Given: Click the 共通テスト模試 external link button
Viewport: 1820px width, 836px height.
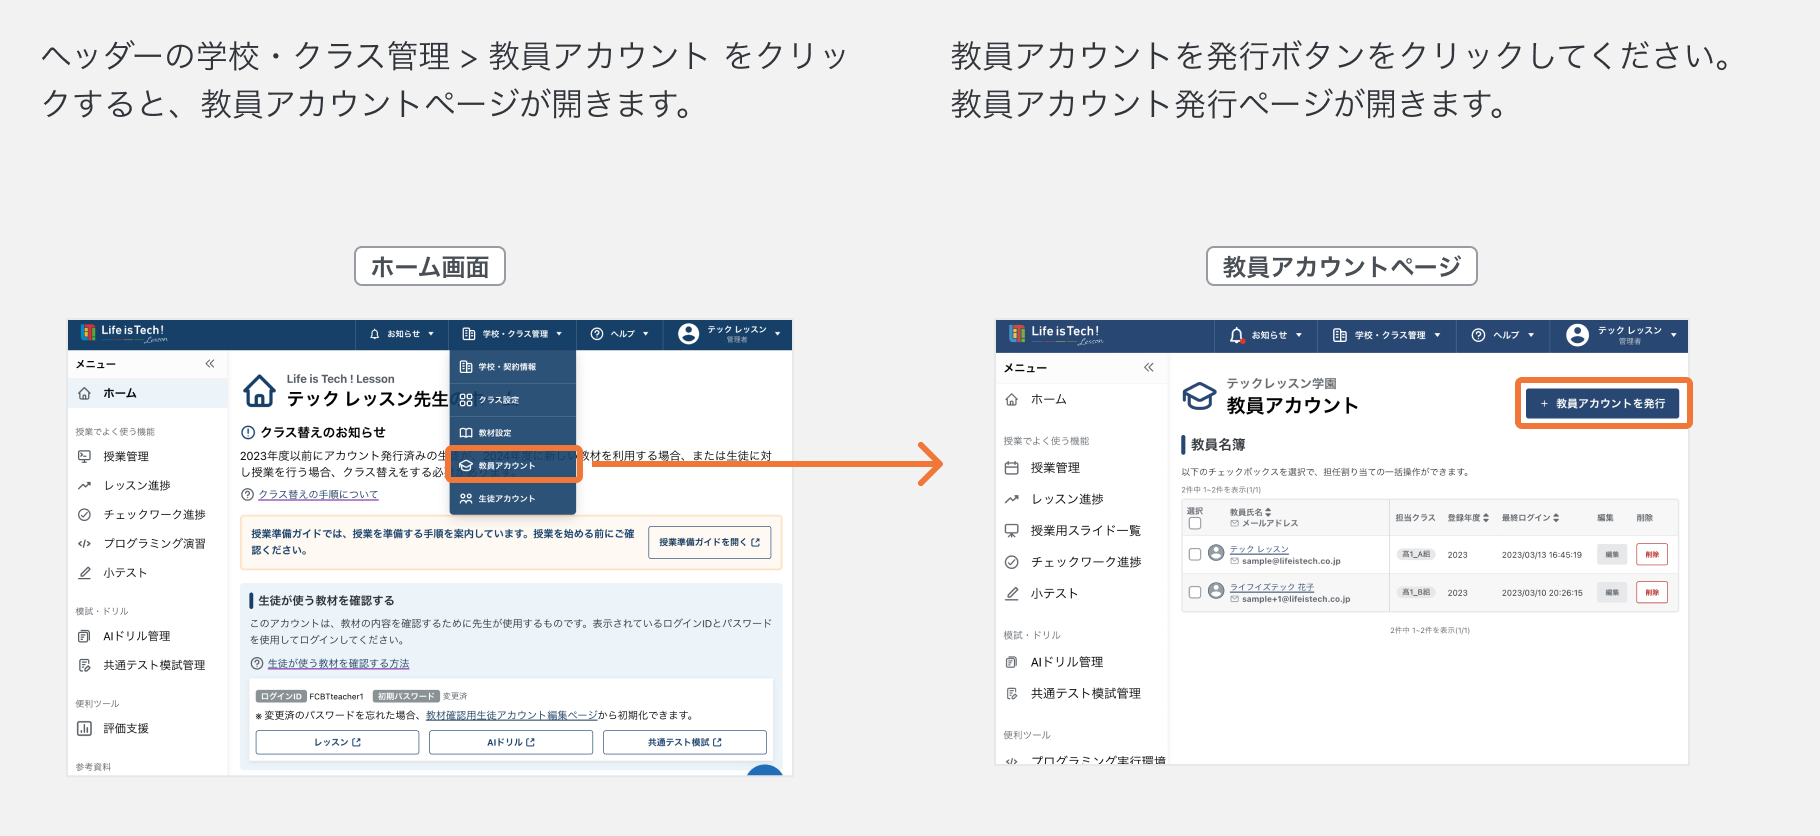Looking at the screenshot, I should point(685,742).
